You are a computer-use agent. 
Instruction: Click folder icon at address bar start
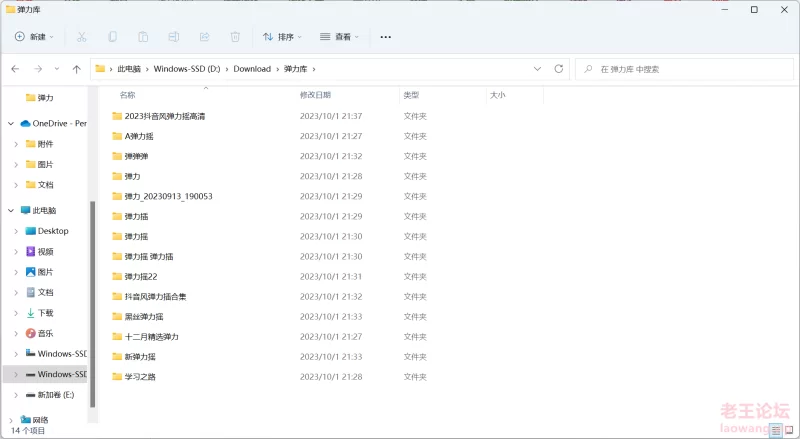pyautogui.click(x=101, y=69)
